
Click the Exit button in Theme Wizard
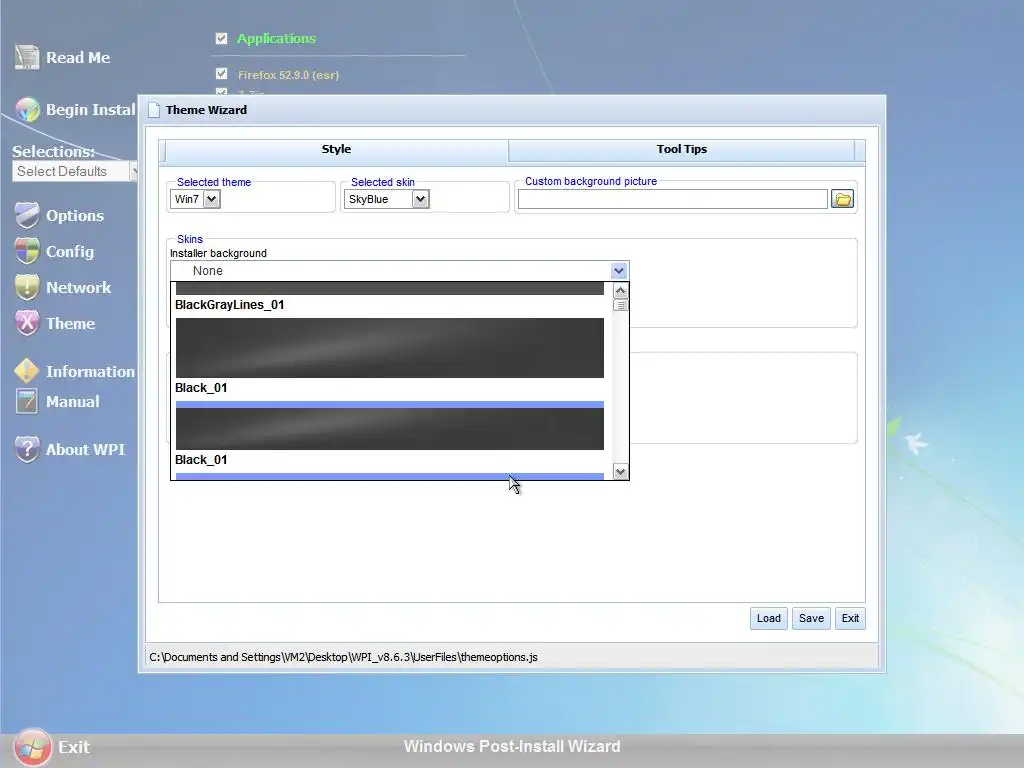850,618
